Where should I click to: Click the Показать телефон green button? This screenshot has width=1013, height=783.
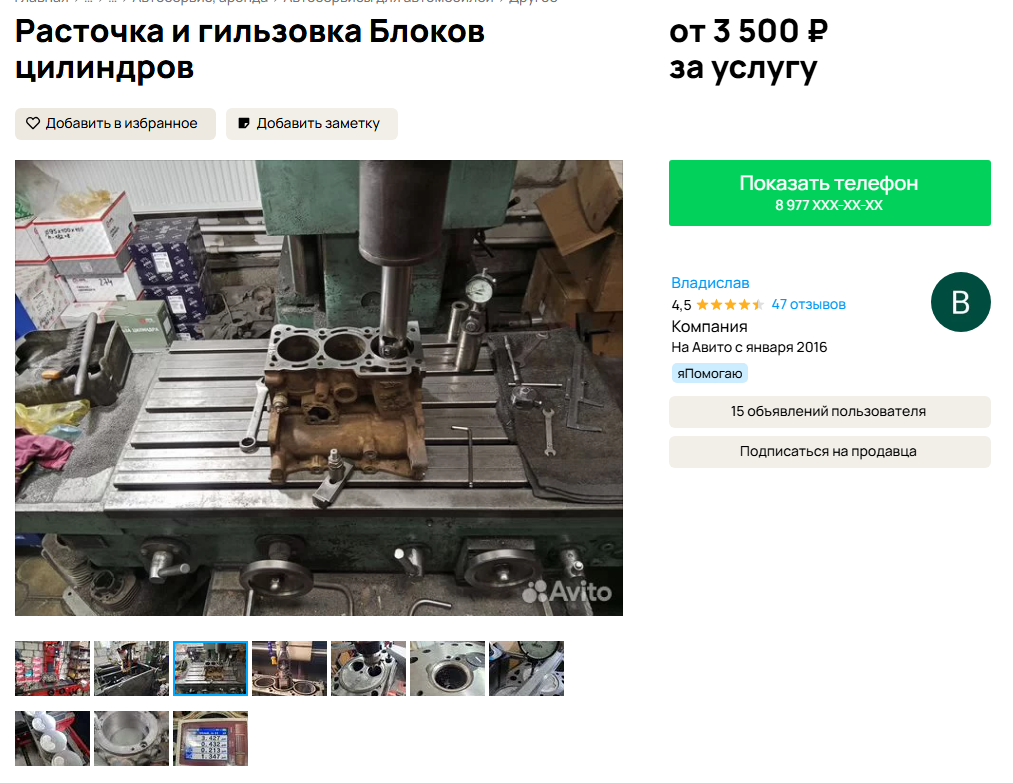(x=829, y=193)
